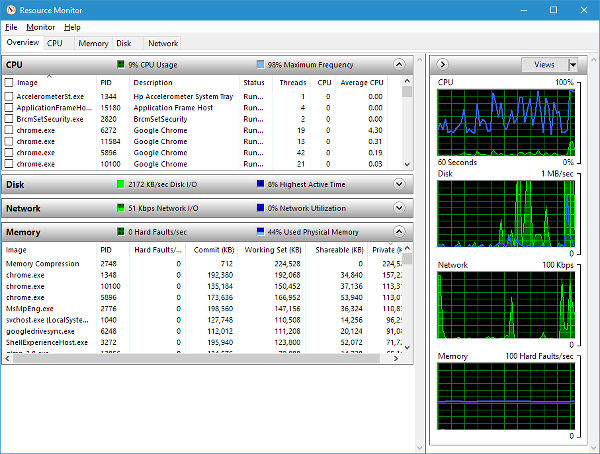Sort CPU list by Threads column
The height and width of the screenshot is (454, 600).
[x=292, y=82]
